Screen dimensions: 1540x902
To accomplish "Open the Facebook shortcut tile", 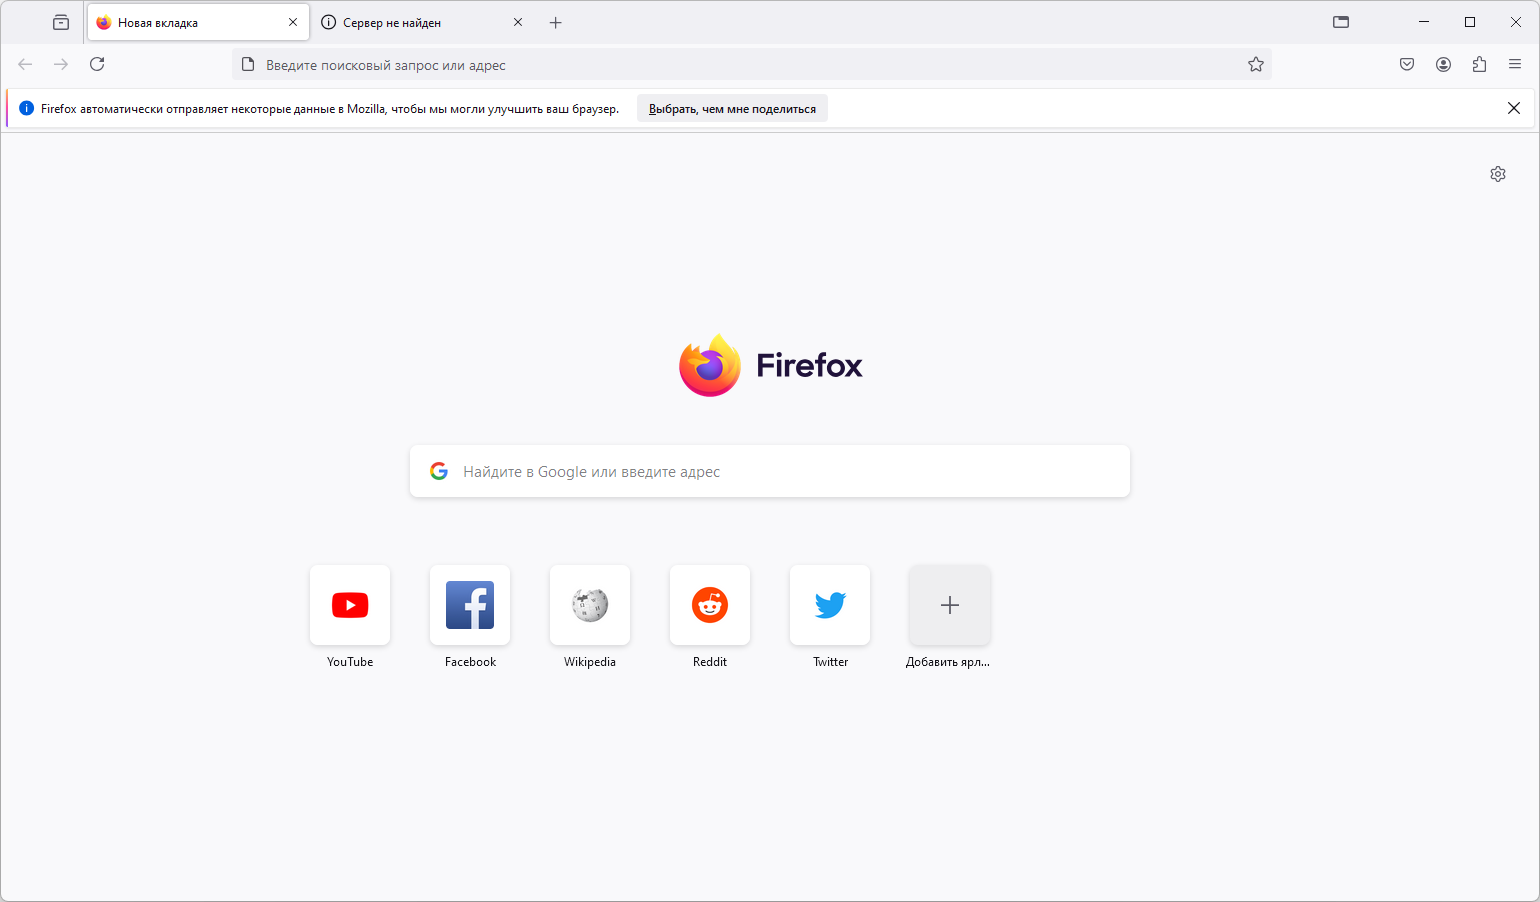I will tap(470, 605).
